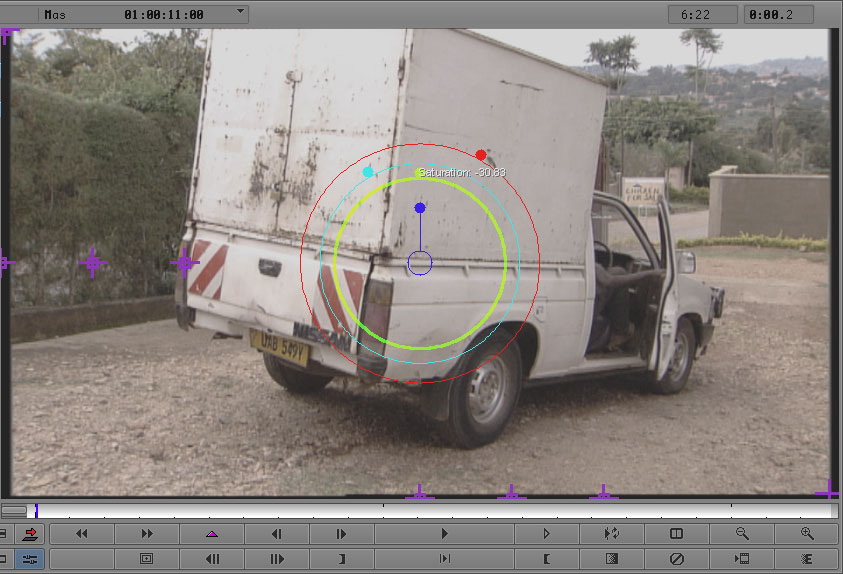Add a keyframe with the pink triangle button
This screenshot has height=574, width=843.
[212, 534]
